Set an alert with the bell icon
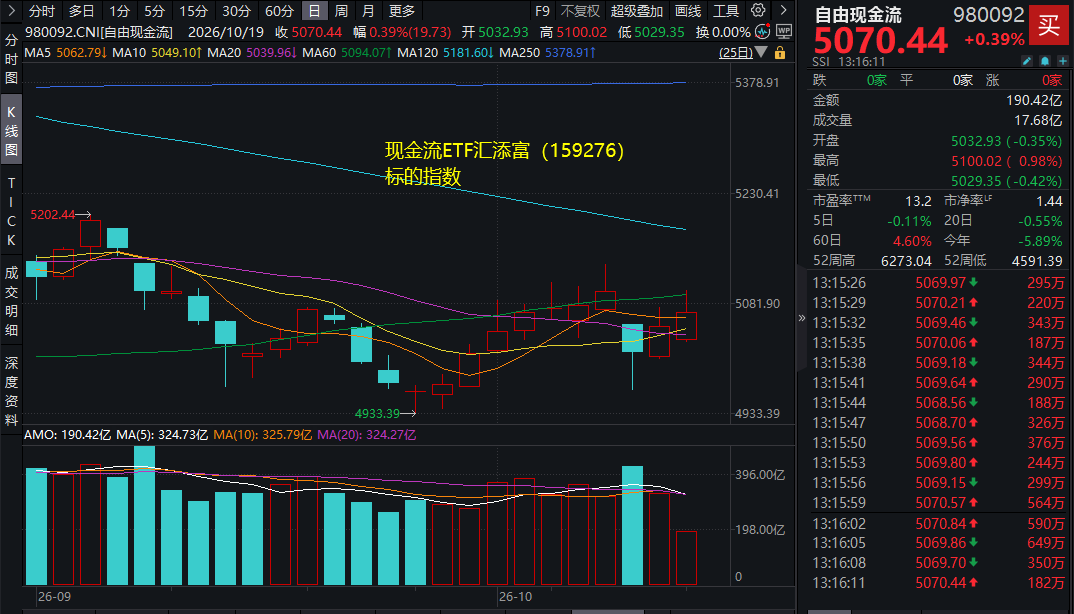1074x614 pixels. [x=1045, y=61]
